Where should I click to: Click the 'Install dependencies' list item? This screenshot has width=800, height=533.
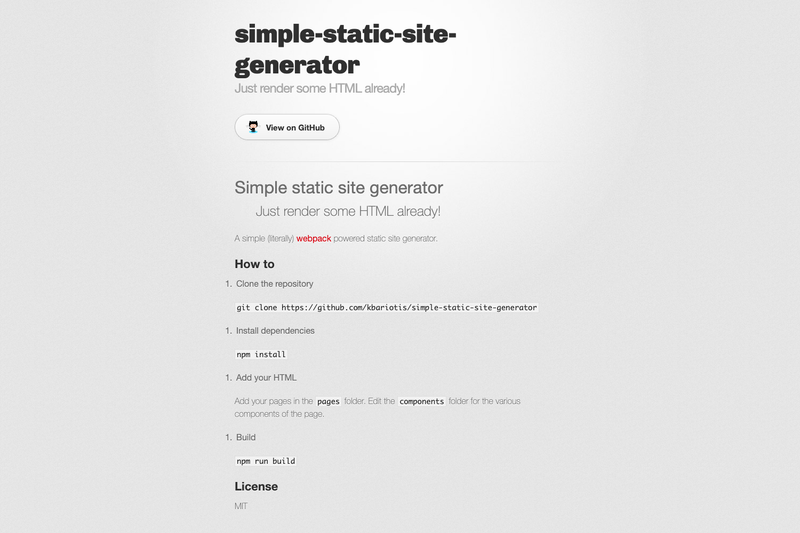(275, 331)
